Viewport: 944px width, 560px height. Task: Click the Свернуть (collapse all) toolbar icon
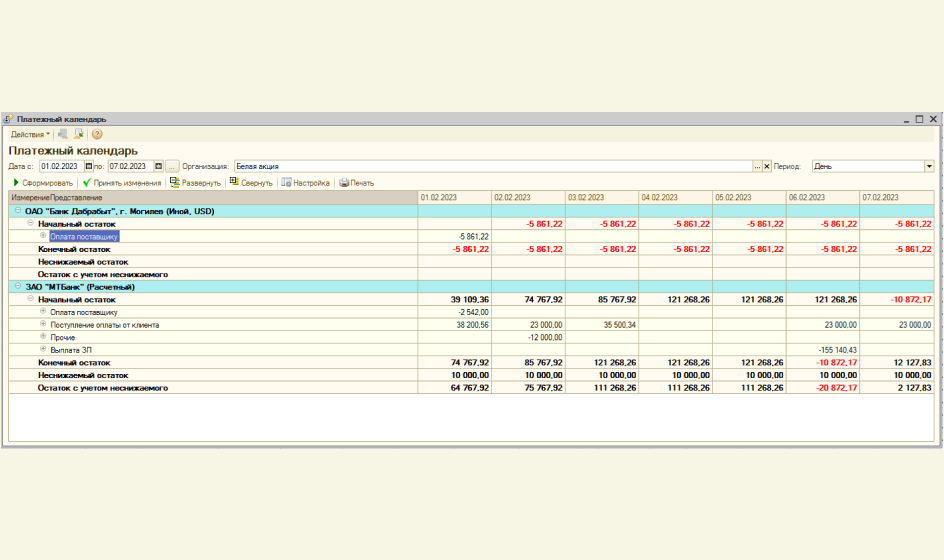tap(251, 183)
